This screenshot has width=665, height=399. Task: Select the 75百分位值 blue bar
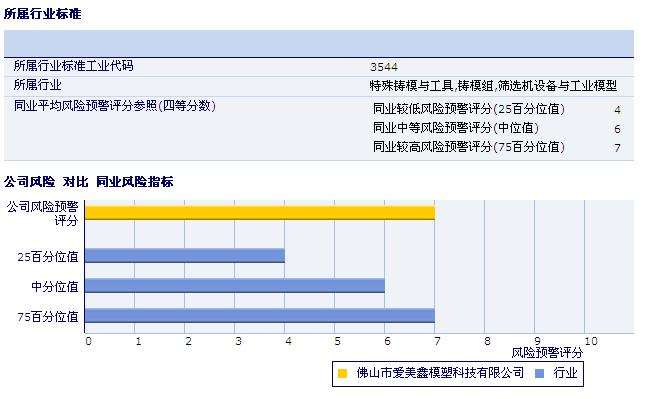coord(260,315)
